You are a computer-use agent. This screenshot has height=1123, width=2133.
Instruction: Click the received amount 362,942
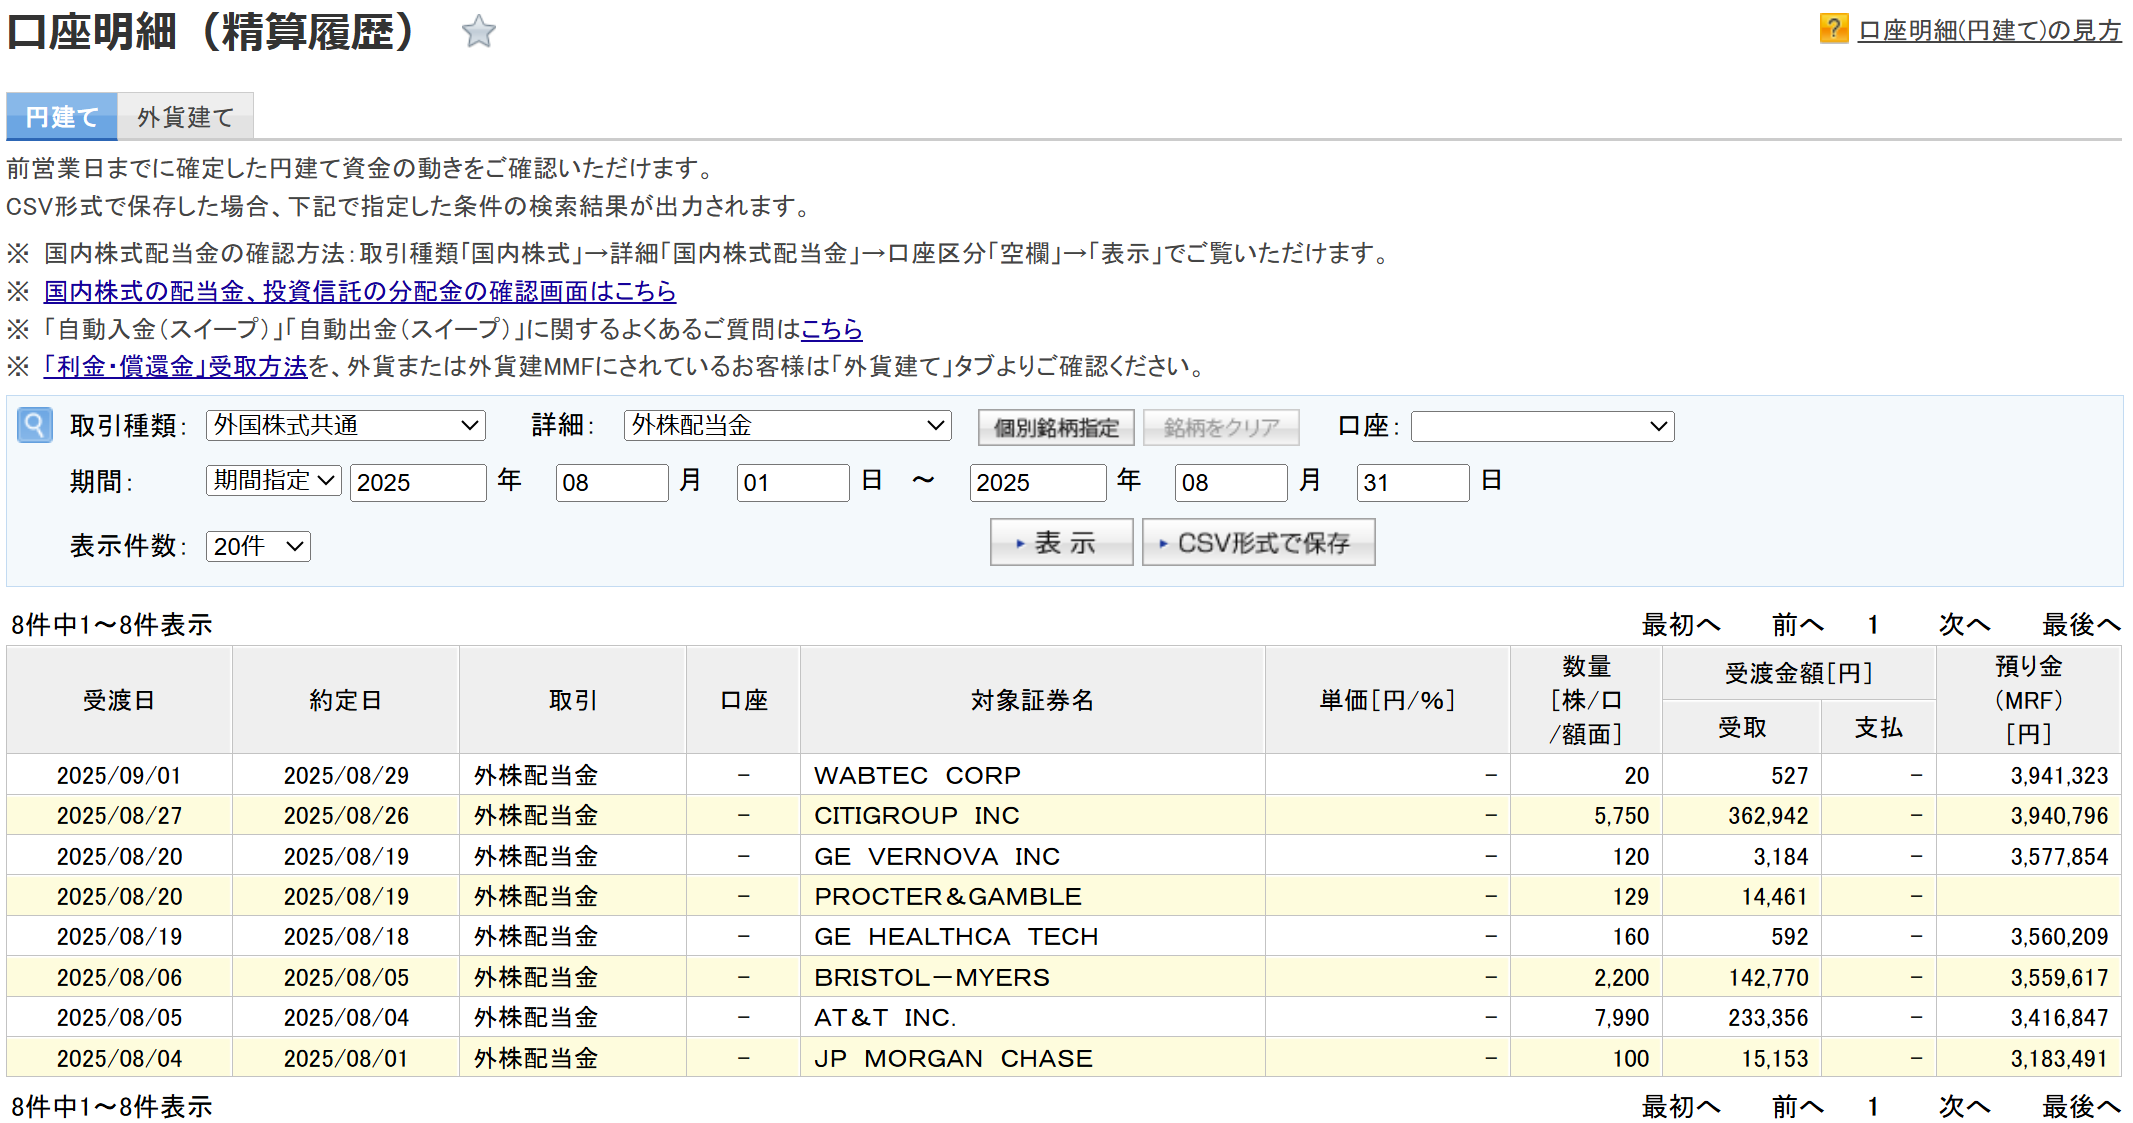tap(1768, 816)
